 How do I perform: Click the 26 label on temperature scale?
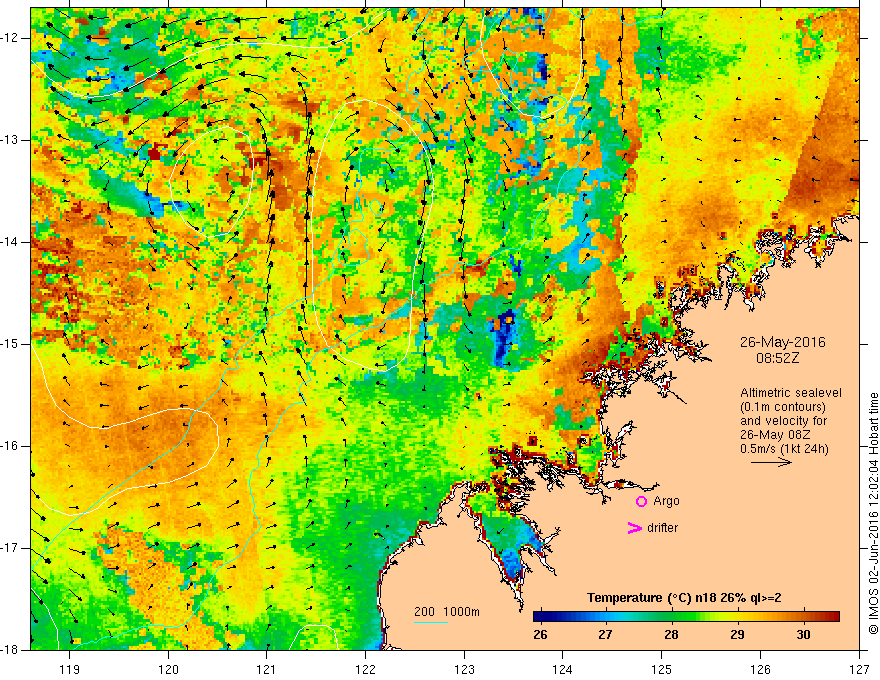coord(540,635)
